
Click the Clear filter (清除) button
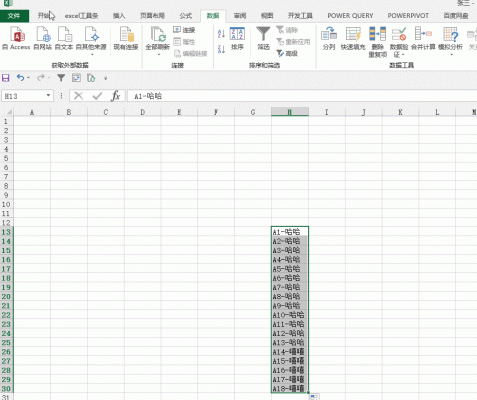pyautogui.click(x=287, y=30)
